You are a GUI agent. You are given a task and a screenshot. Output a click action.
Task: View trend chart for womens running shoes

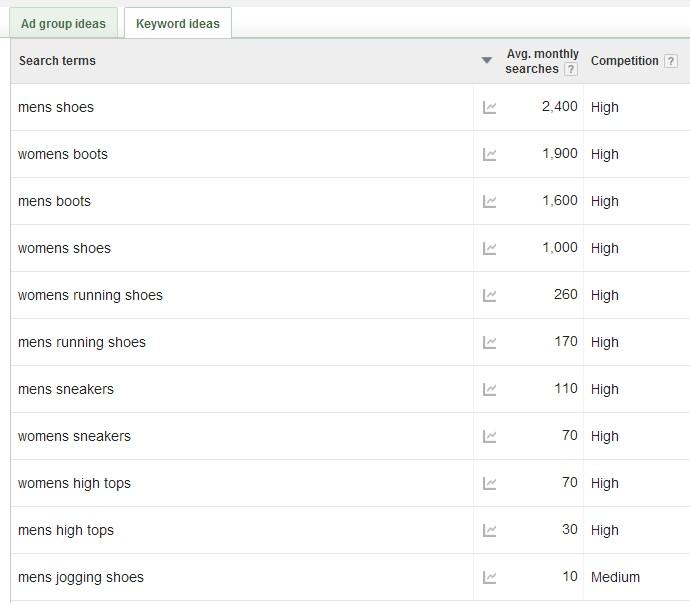tap(489, 296)
